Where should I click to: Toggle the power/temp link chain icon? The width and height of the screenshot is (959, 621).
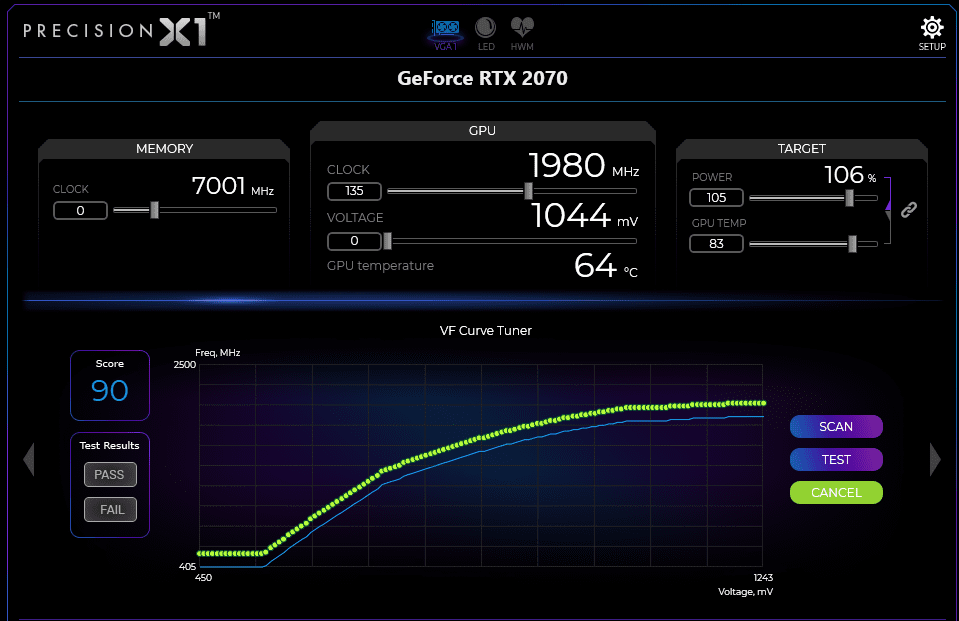909,210
